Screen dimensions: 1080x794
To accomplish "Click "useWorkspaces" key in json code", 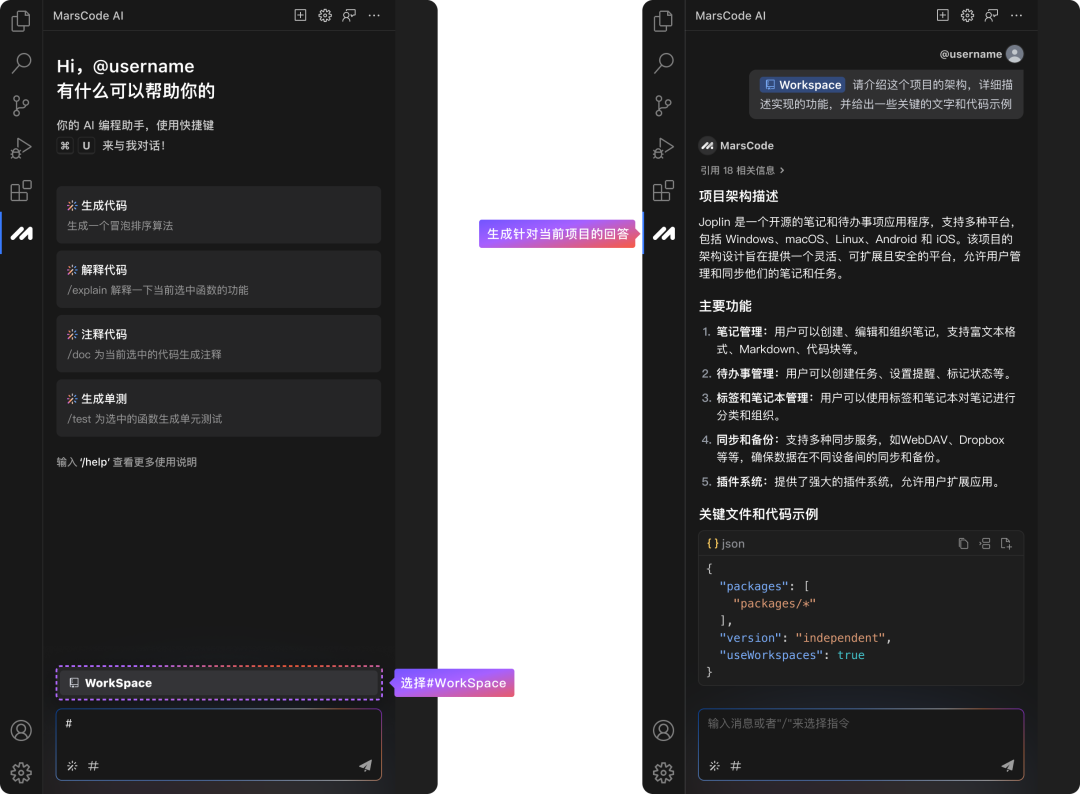I will tap(771, 655).
